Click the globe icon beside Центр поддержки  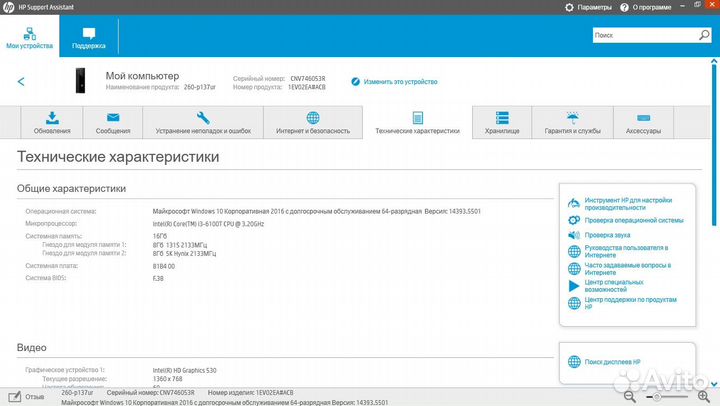574,303
